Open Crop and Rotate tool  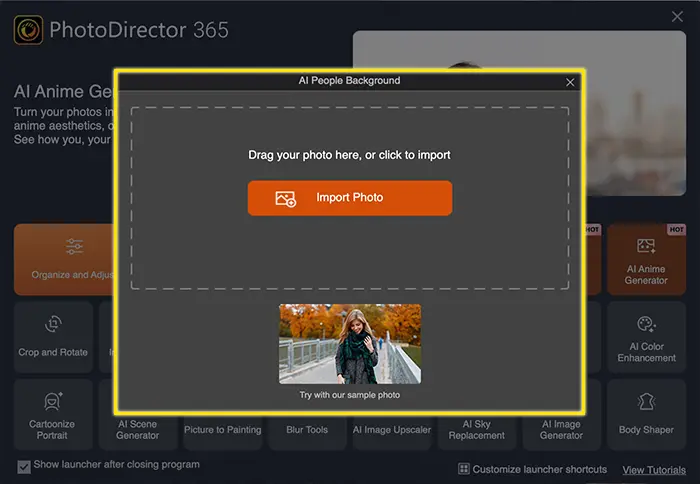(x=53, y=337)
